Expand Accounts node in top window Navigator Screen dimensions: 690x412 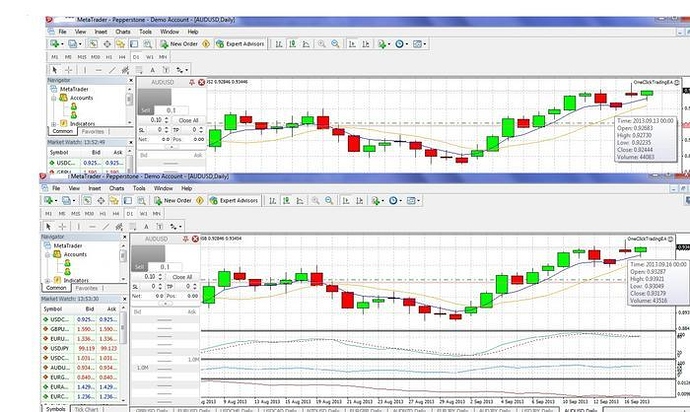click(x=54, y=98)
